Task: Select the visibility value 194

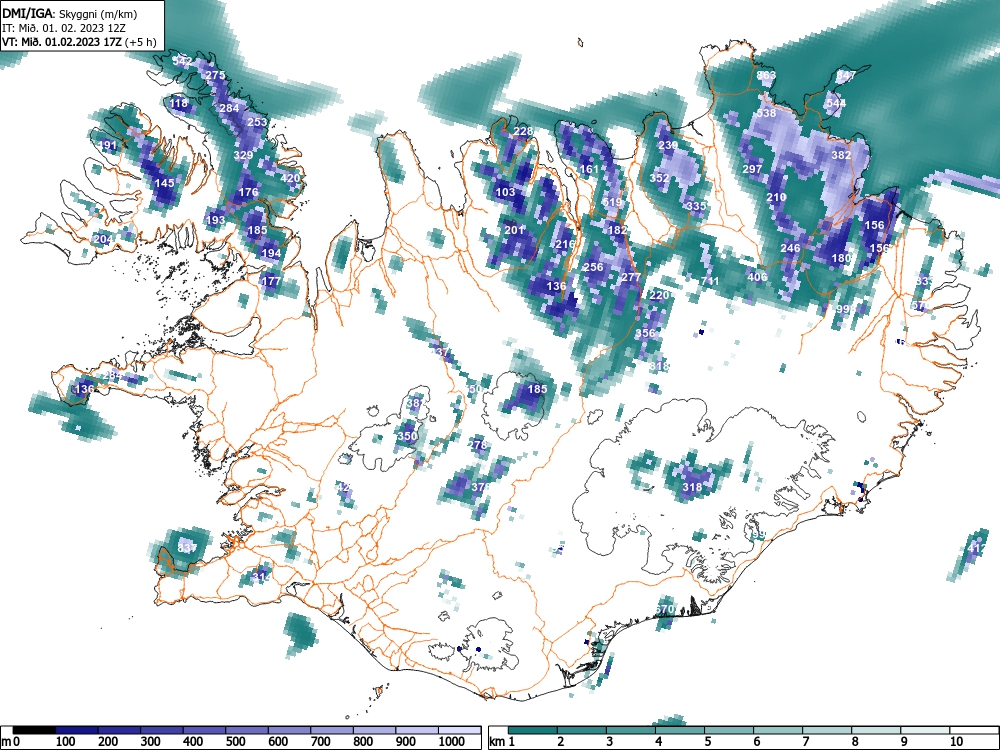Action: pyautogui.click(x=271, y=253)
